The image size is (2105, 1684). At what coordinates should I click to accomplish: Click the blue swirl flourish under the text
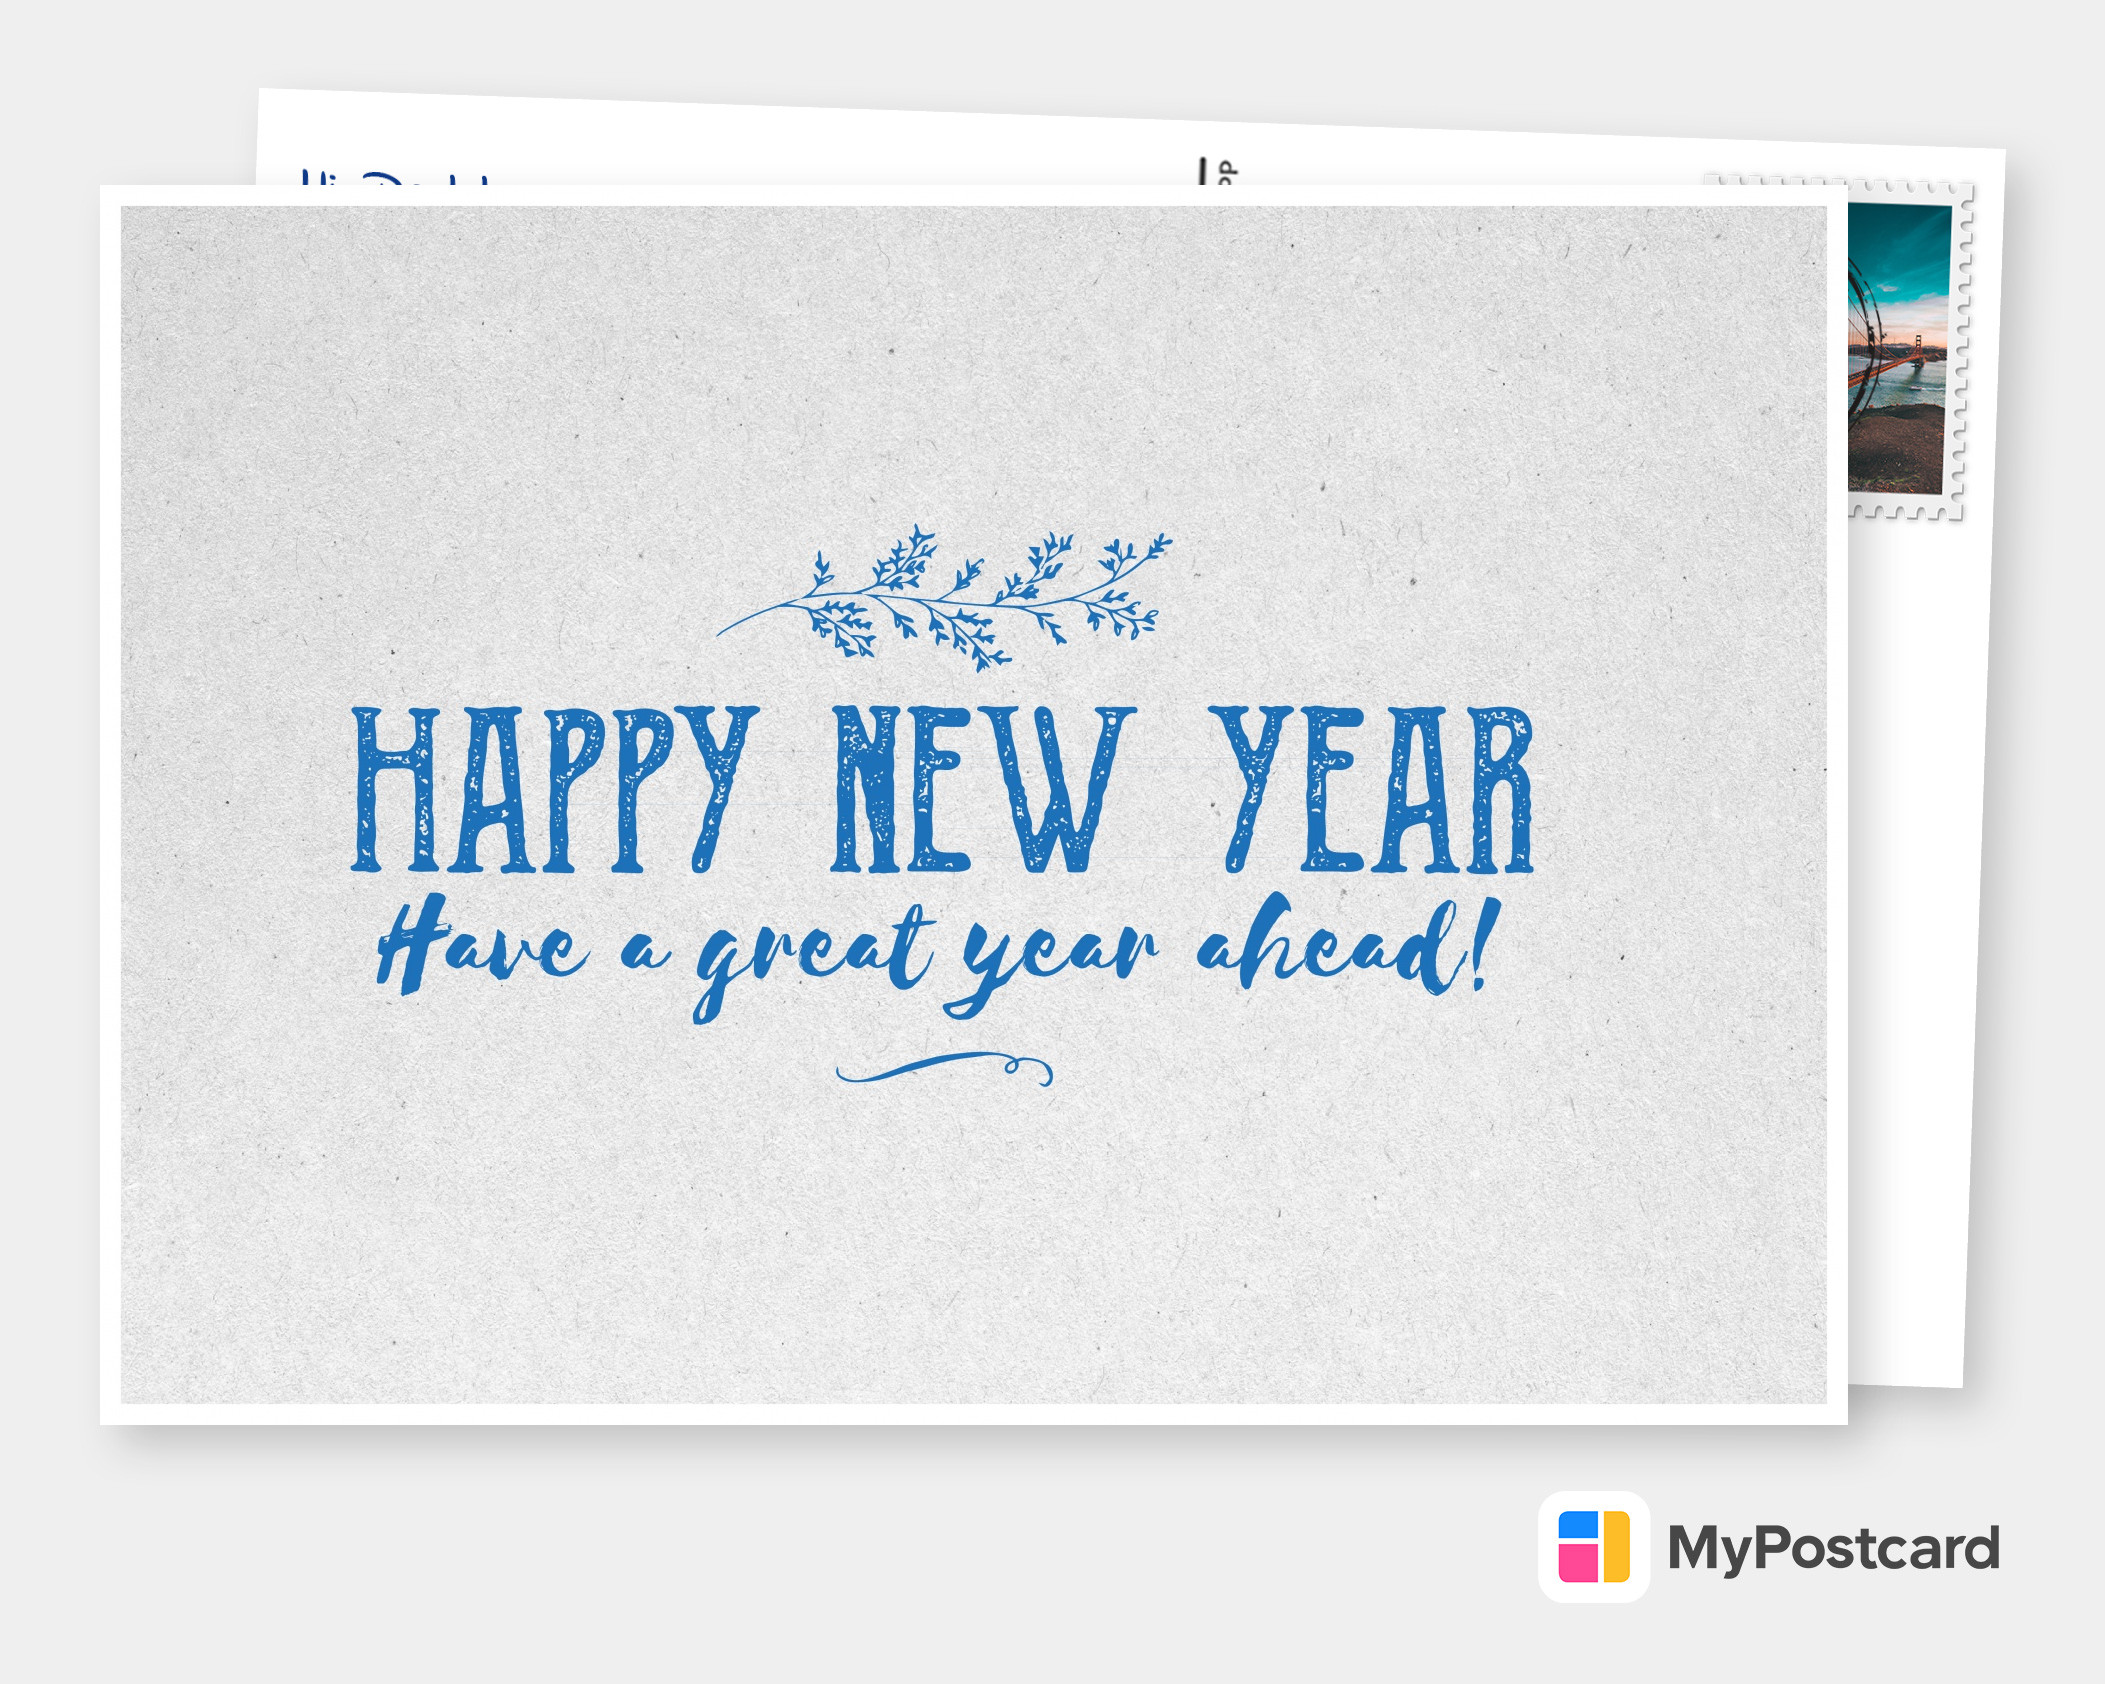[944, 1069]
